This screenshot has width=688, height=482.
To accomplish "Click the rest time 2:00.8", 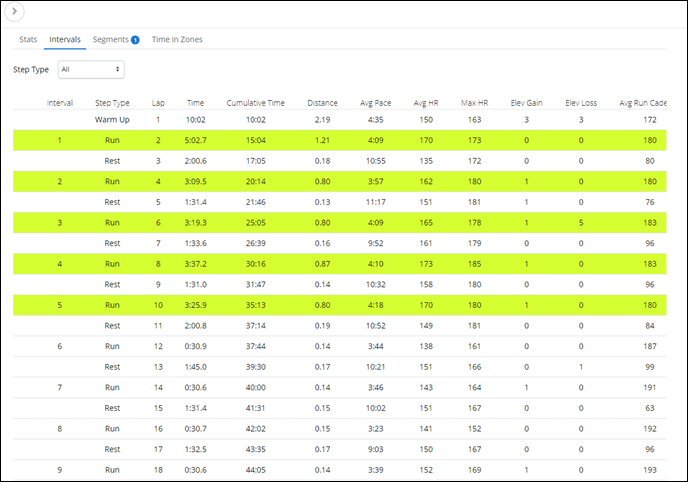I will [x=195, y=326].
